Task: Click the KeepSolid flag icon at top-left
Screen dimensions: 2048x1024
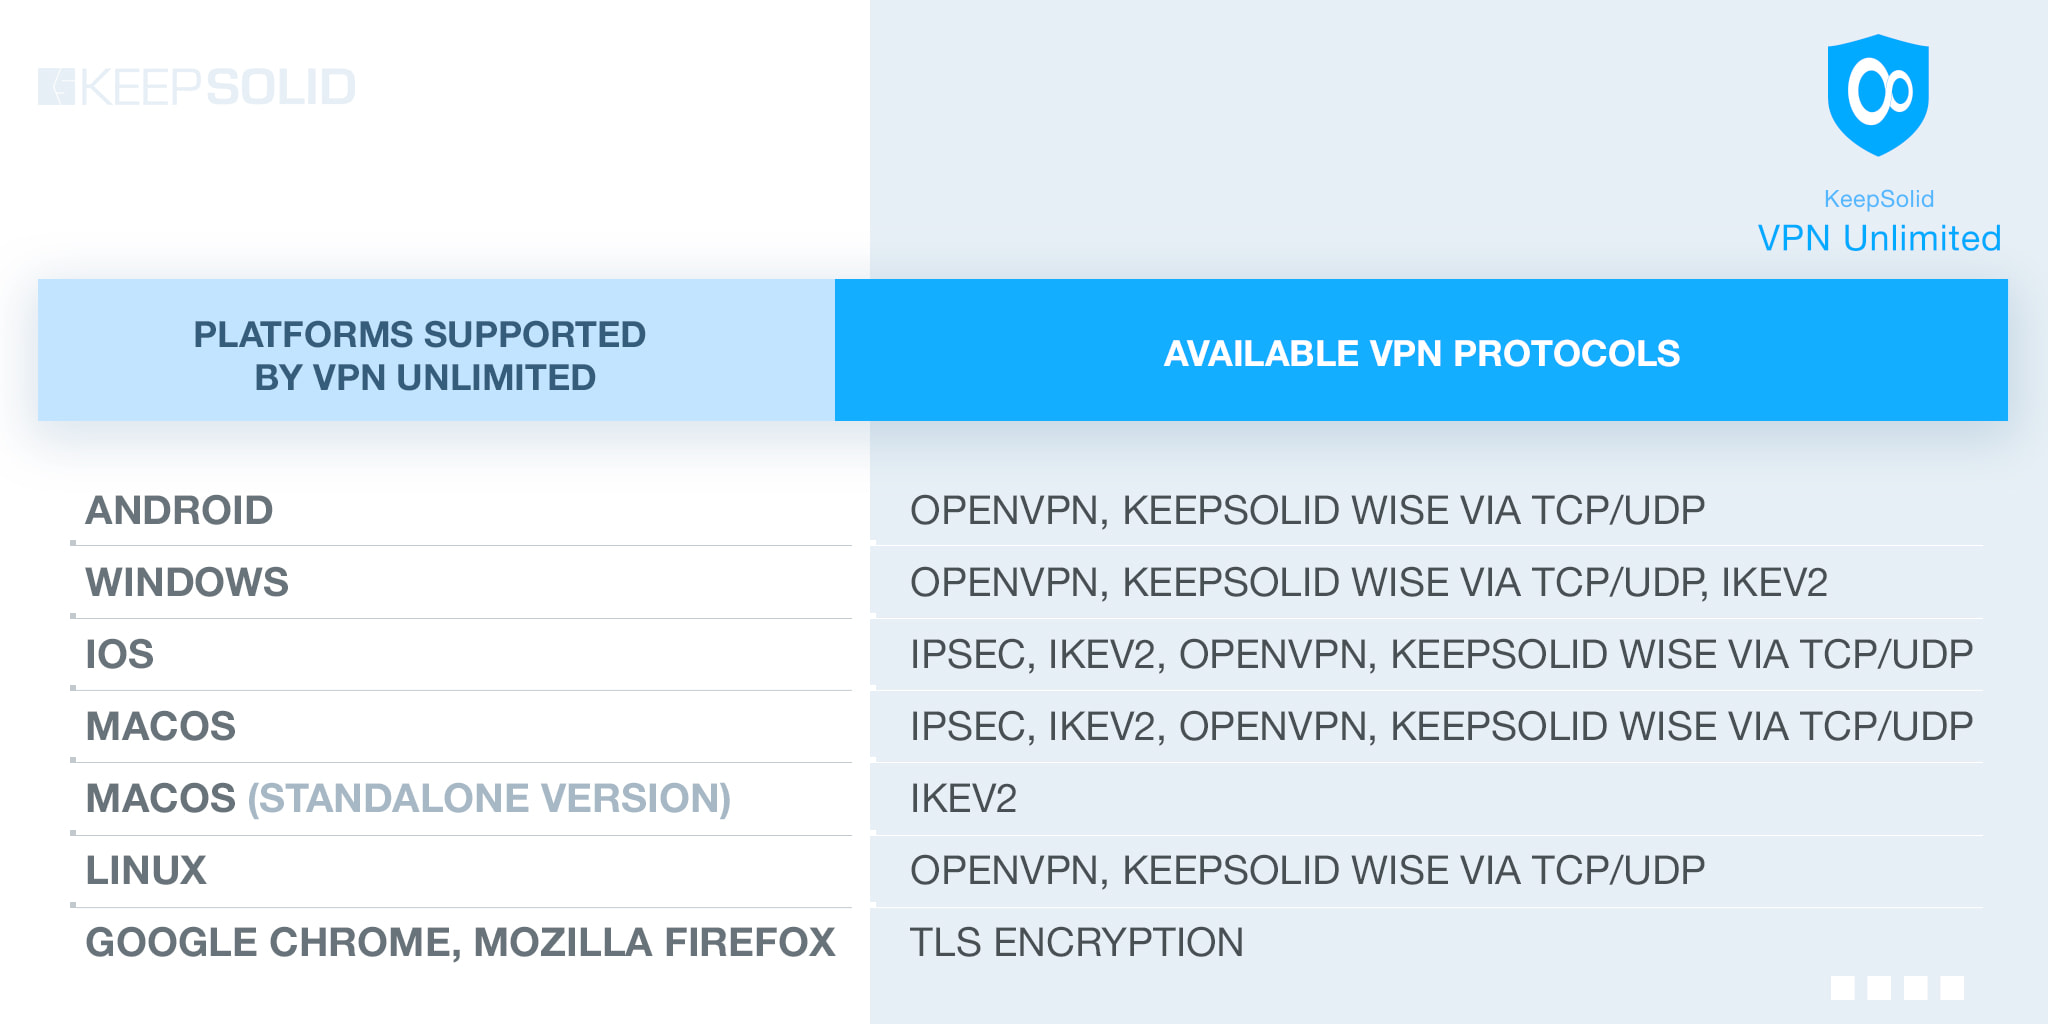Action: pyautogui.click(x=56, y=87)
